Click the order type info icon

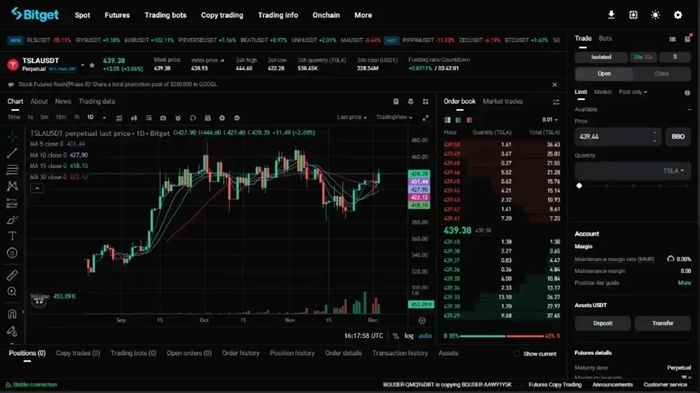(x=687, y=93)
